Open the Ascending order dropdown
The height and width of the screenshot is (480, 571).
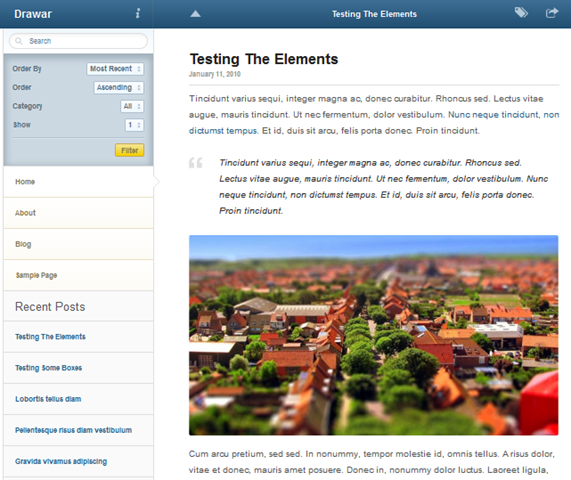tap(118, 87)
